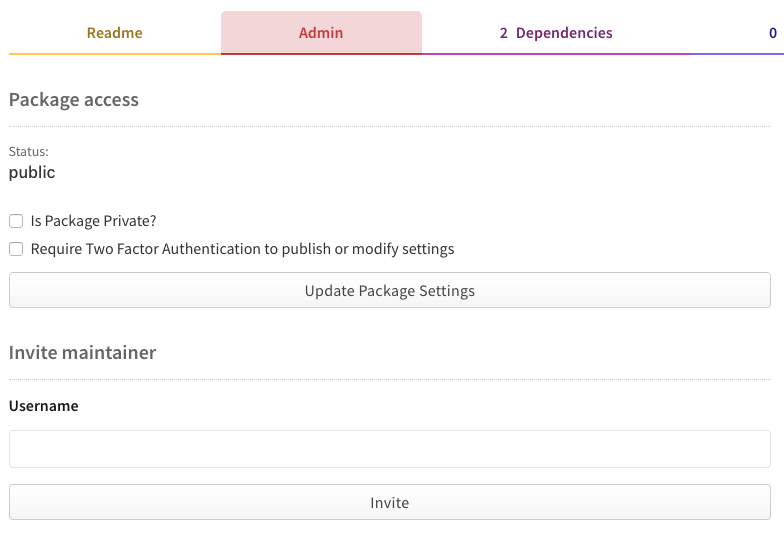Click the "Is Package Private?" label text
This screenshot has height=536, width=784.
click(94, 221)
